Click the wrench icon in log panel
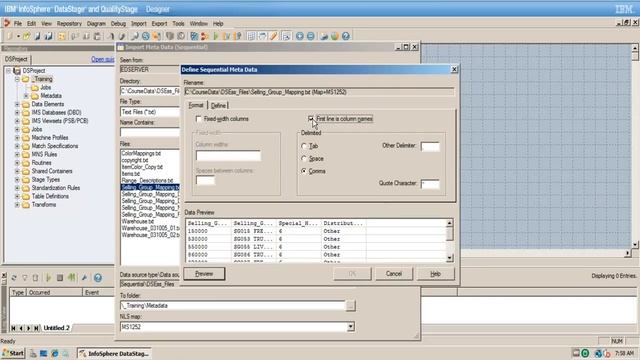The width and height of the screenshot is (640, 360). pos(84,278)
